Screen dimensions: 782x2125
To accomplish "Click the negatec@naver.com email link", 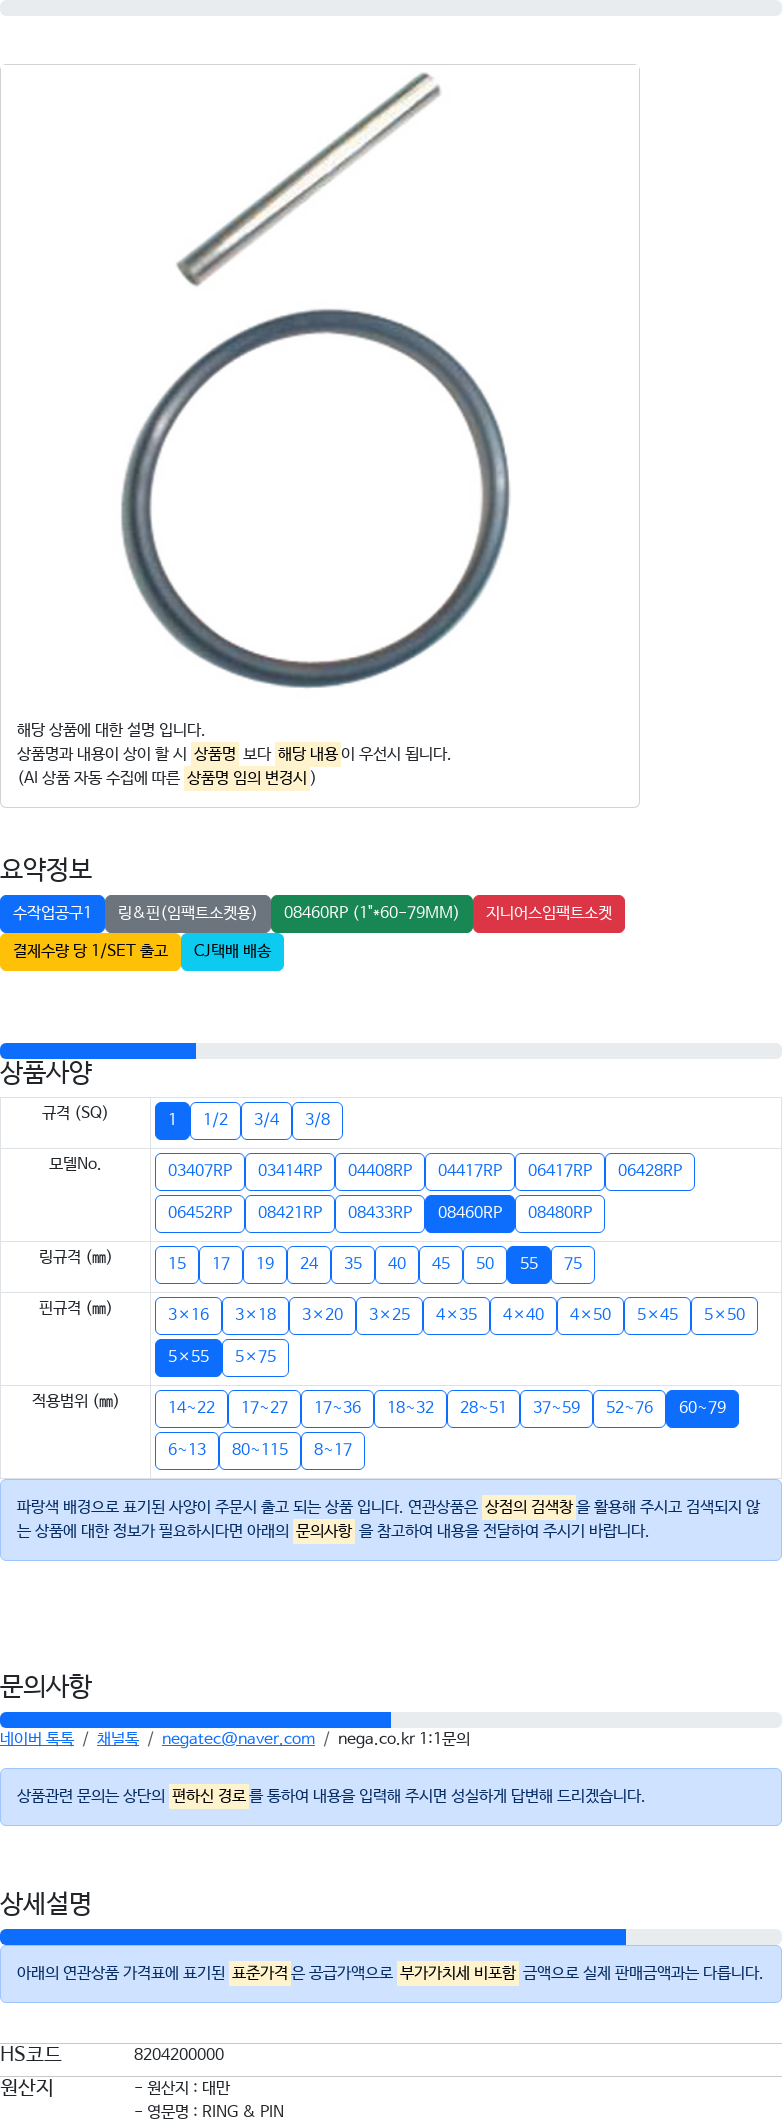I will click(238, 1739).
